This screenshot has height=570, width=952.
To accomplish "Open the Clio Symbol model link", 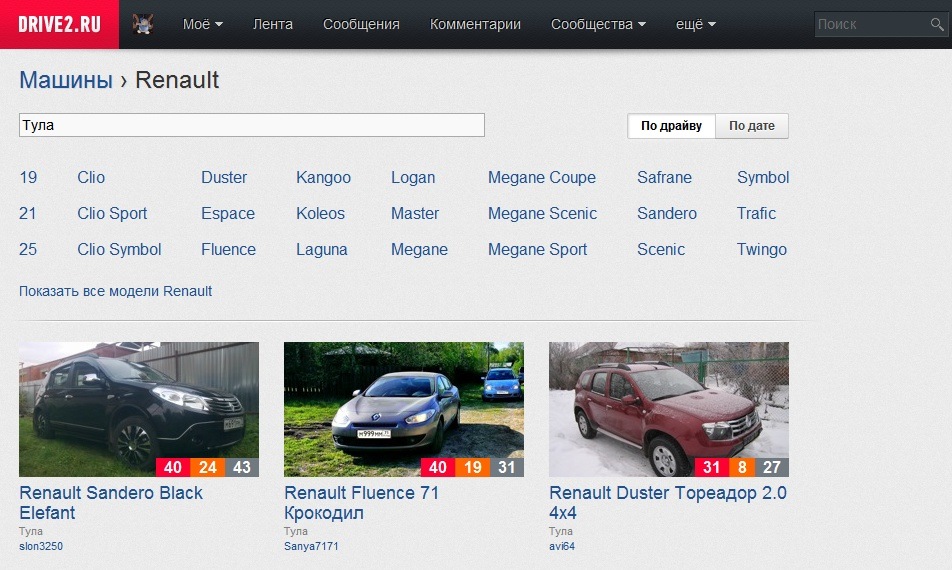I will point(119,249).
